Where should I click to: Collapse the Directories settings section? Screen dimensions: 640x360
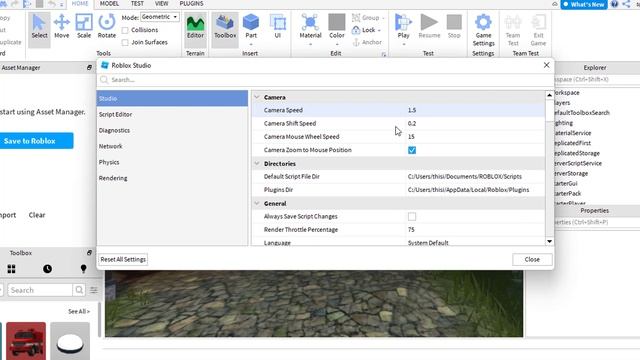(257, 163)
